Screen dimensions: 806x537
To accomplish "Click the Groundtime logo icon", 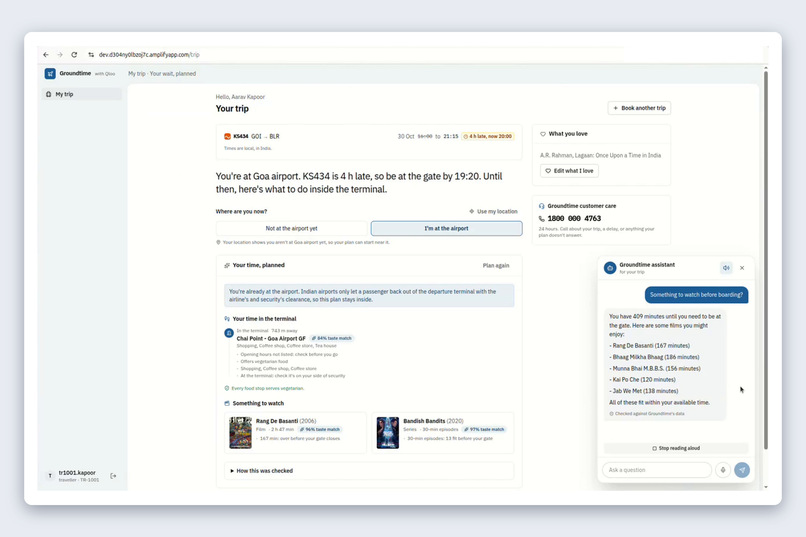I will pyautogui.click(x=50, y=73).
